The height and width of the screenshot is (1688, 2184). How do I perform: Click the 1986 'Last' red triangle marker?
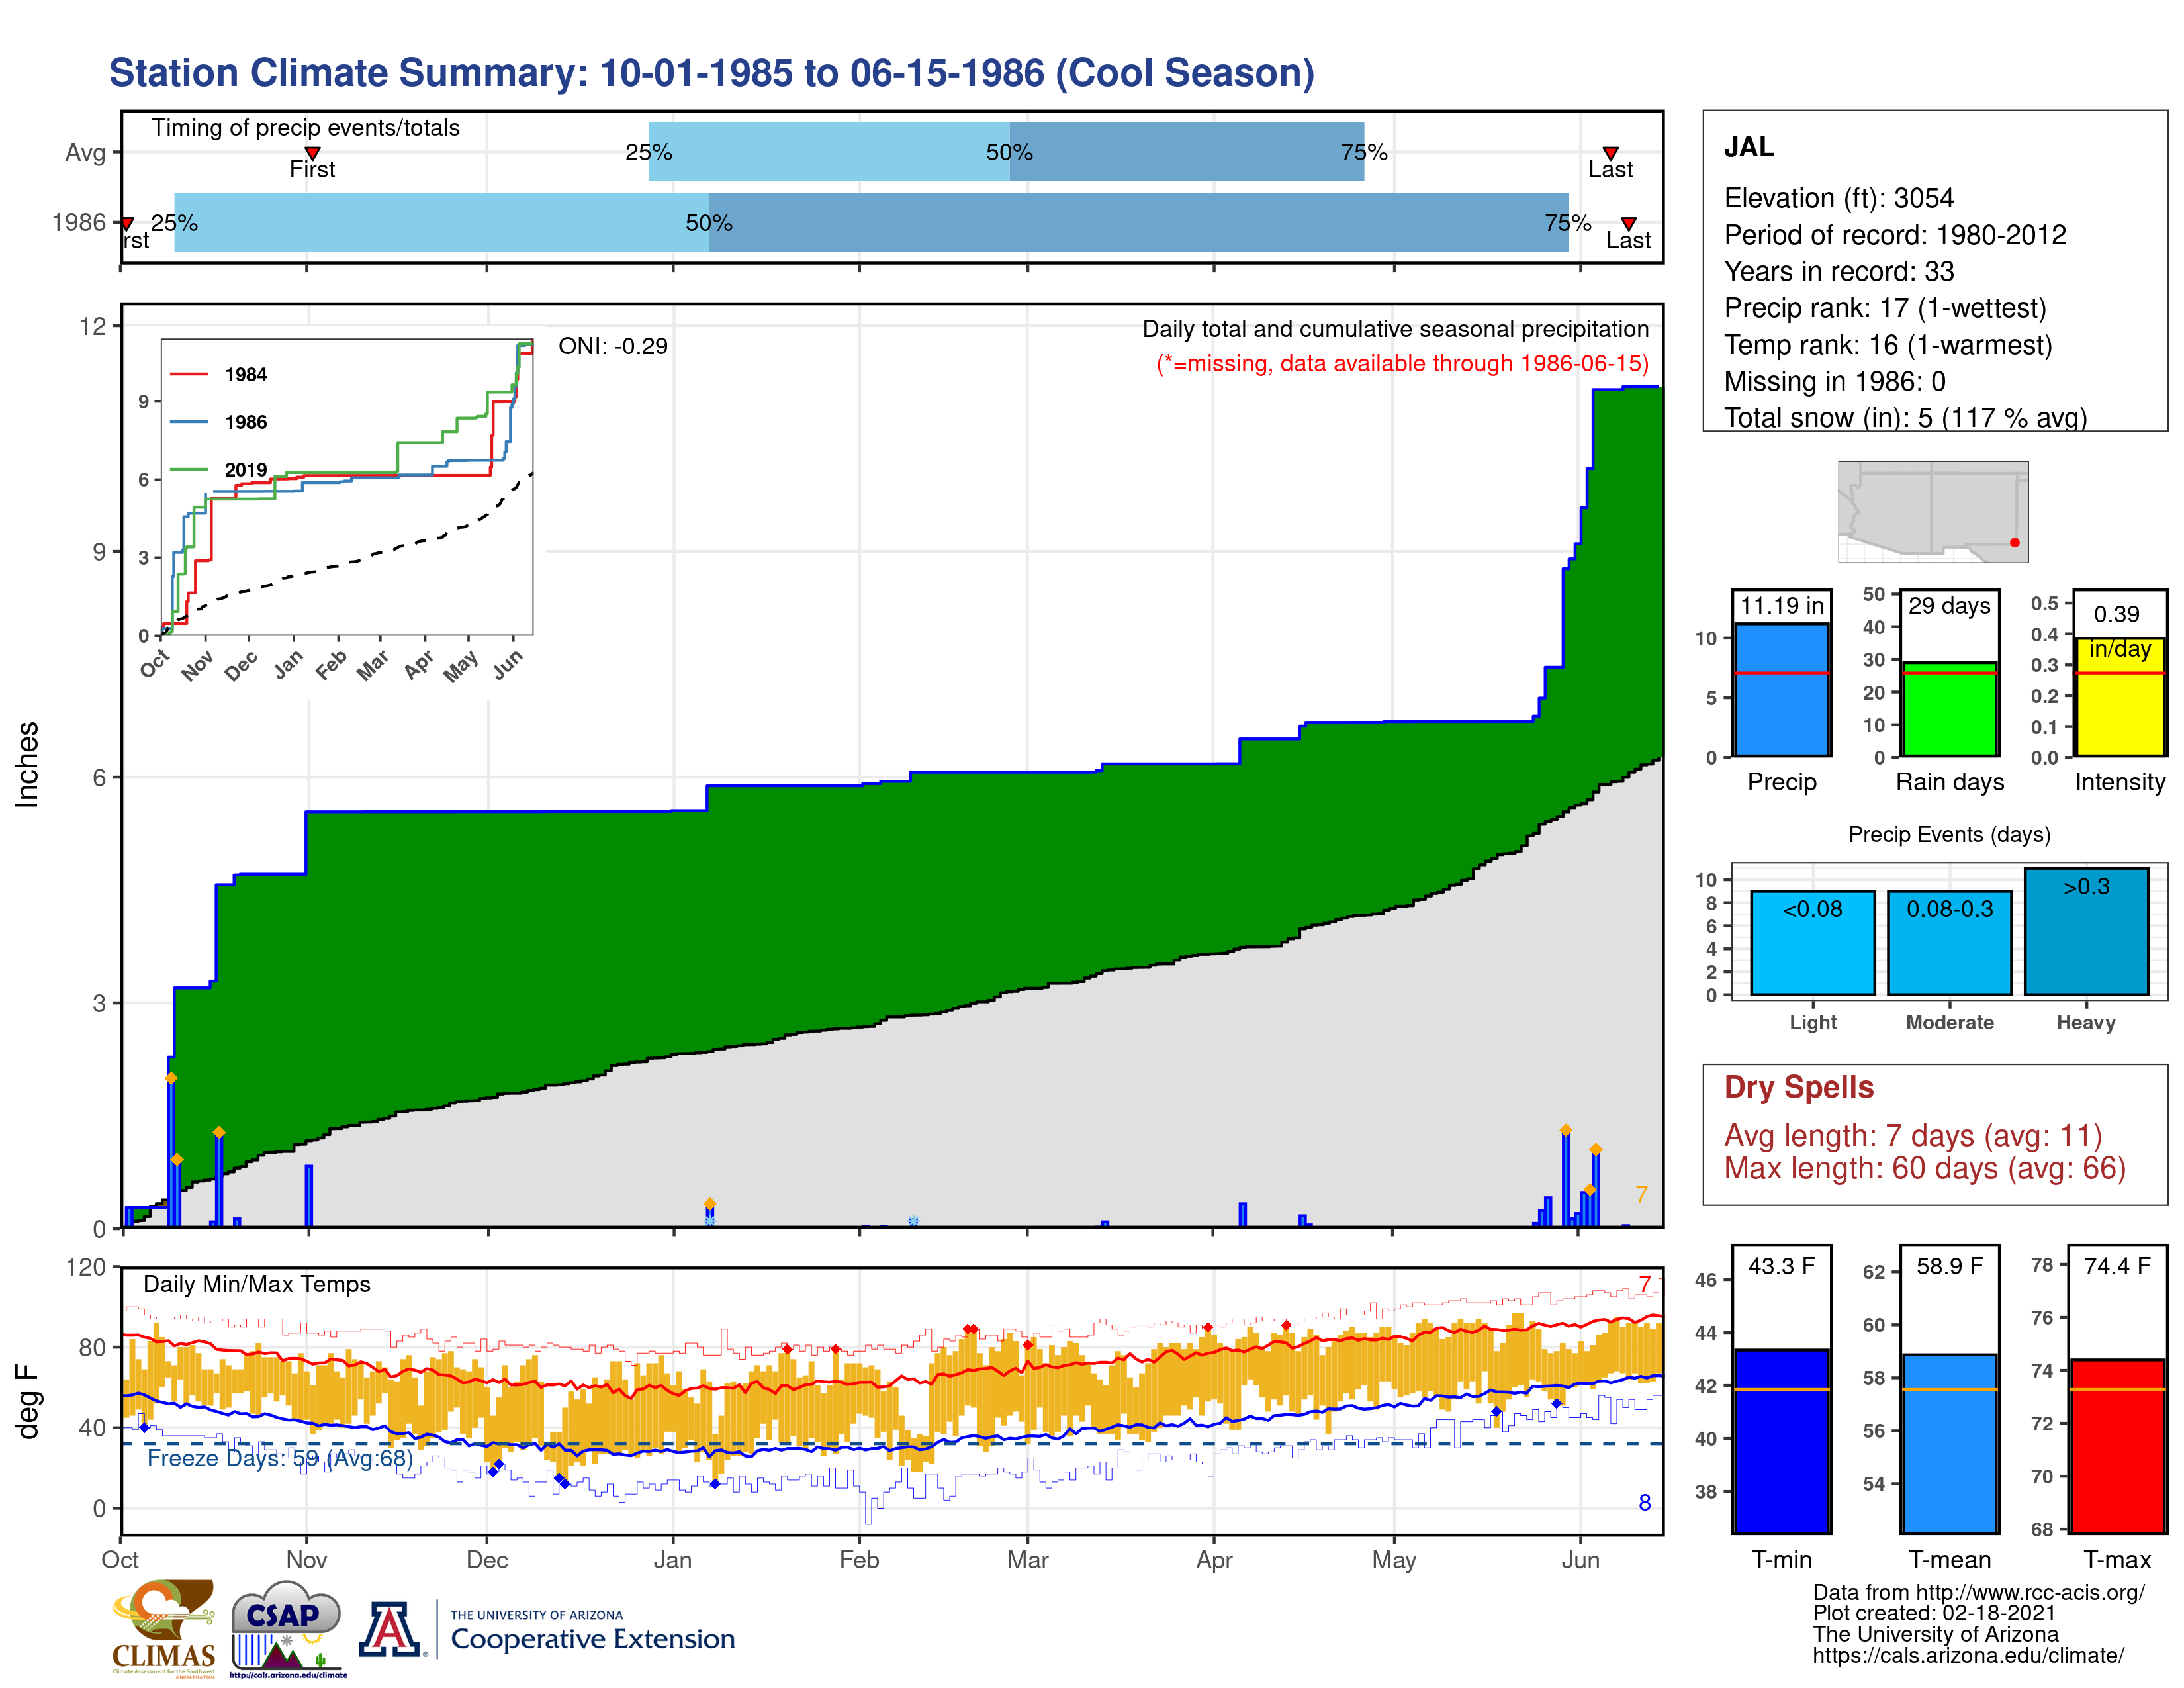tap(1628, 223)
